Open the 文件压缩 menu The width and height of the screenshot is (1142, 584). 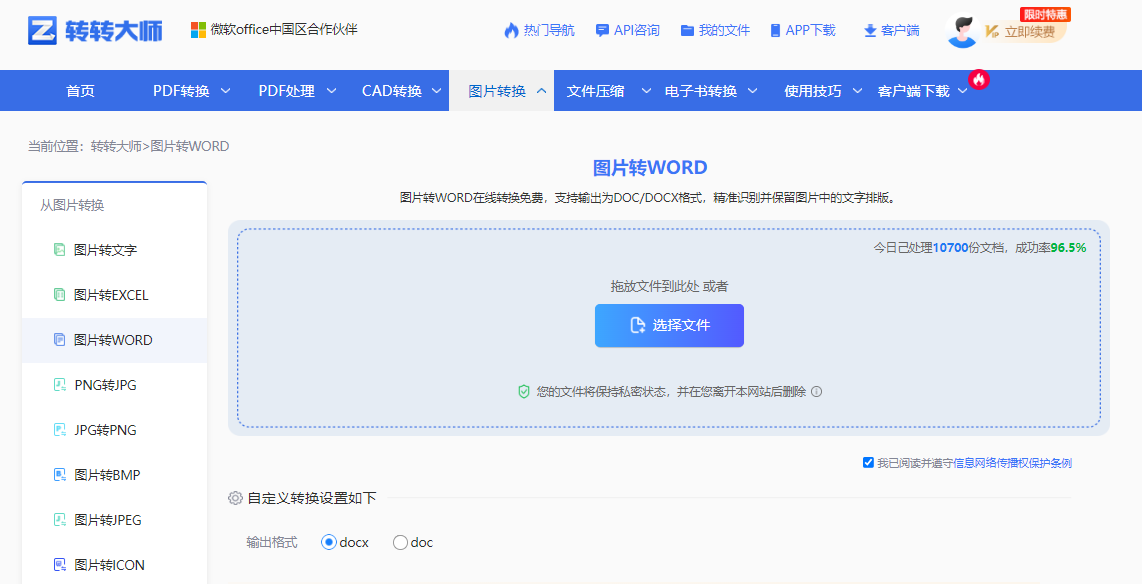click(595, 91)
